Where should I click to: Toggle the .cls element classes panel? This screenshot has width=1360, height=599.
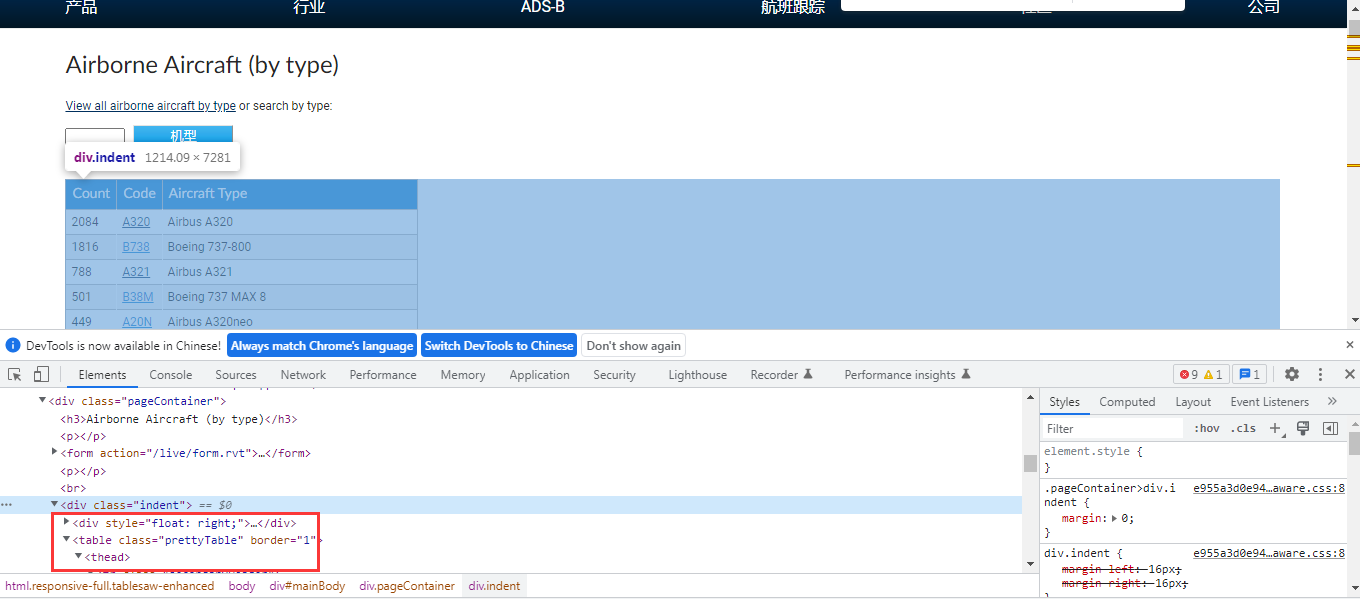(x=1243, y=428)
